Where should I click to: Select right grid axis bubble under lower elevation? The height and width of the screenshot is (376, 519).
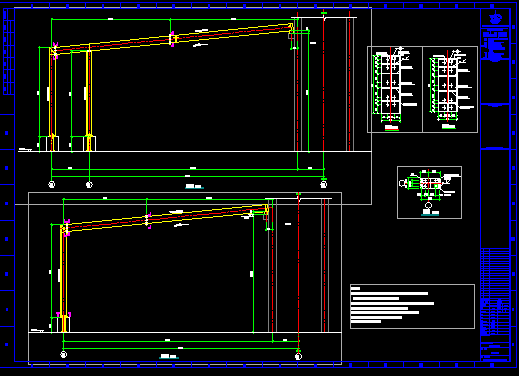[x=298, y=356]
